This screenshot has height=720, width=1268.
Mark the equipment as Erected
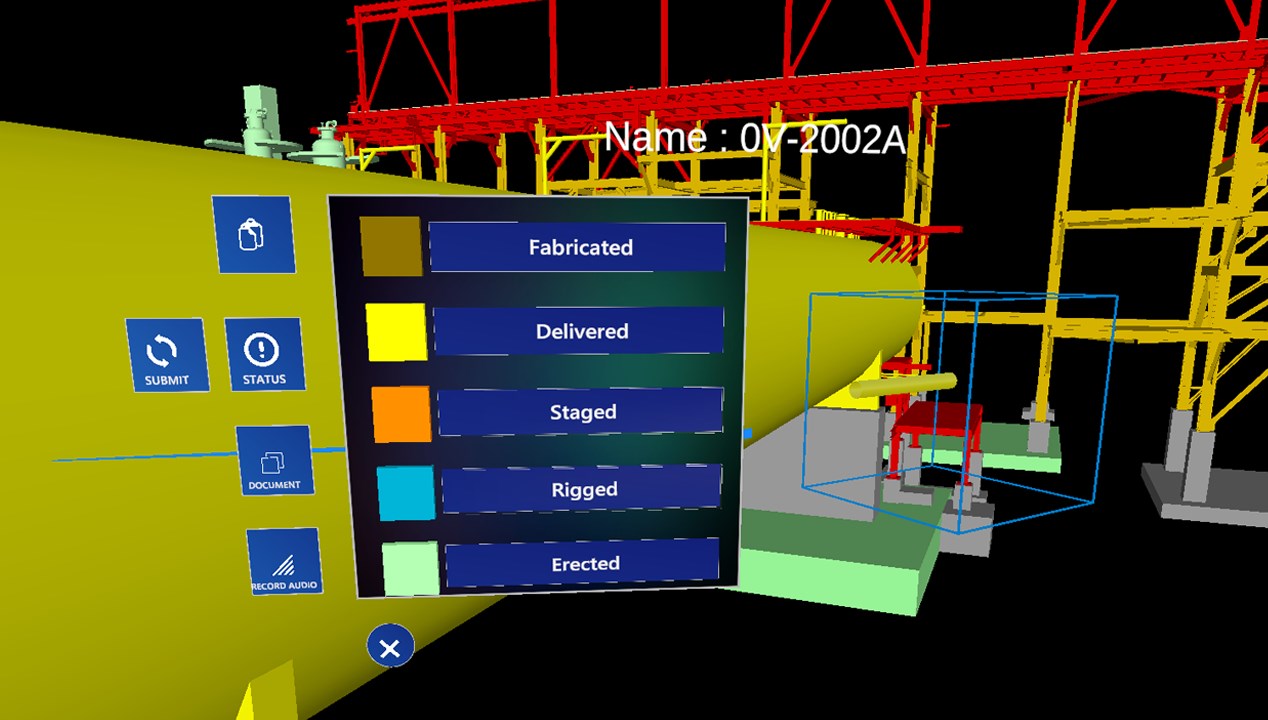tap(584, 563)
